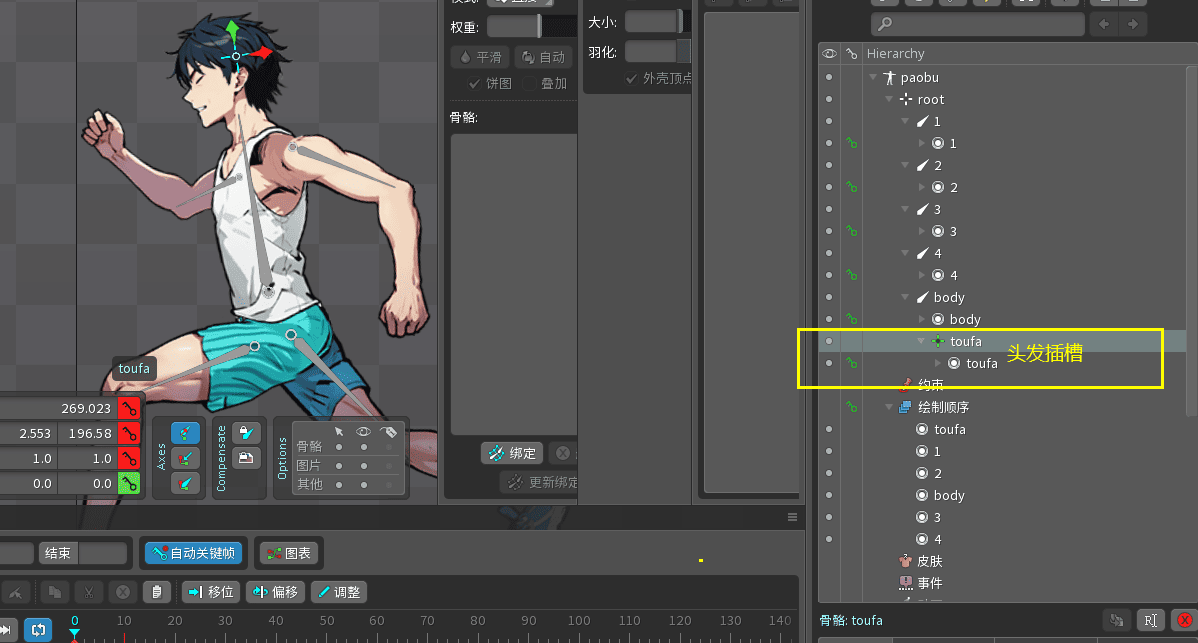Toggle the 叠加 checkbox
1198x643 pixels.
tap(529, 84)
